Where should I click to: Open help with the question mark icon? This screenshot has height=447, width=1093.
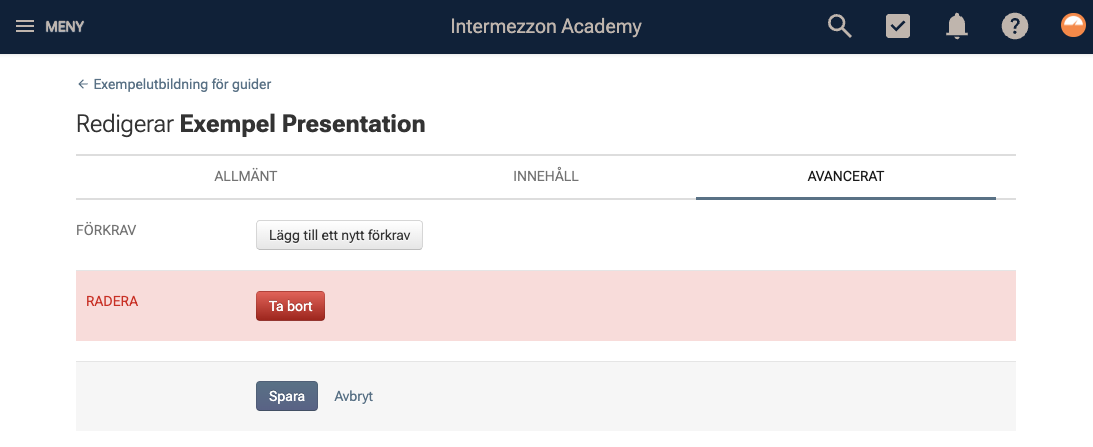point(1015,26)
